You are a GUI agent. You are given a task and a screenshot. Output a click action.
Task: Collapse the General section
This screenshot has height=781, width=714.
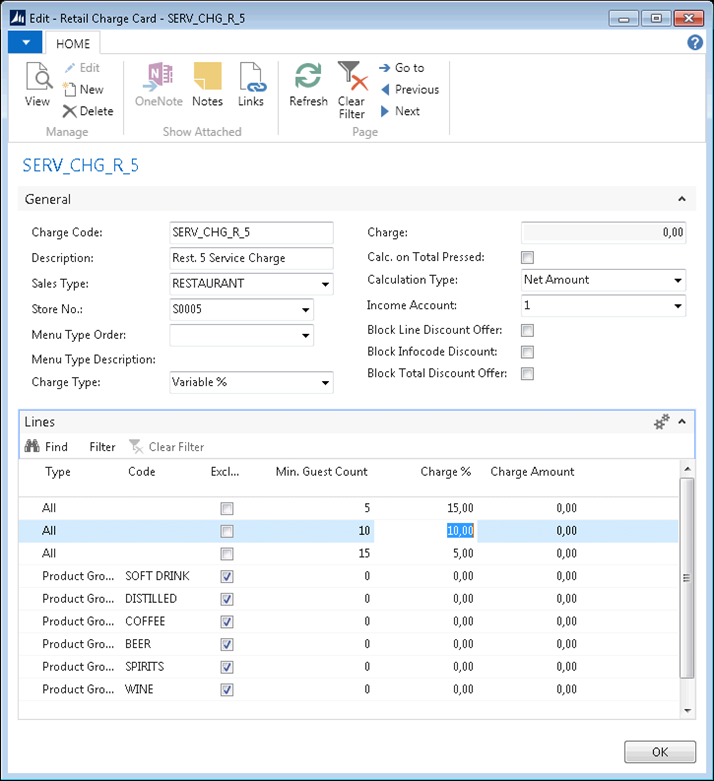(x=682, y=199)
